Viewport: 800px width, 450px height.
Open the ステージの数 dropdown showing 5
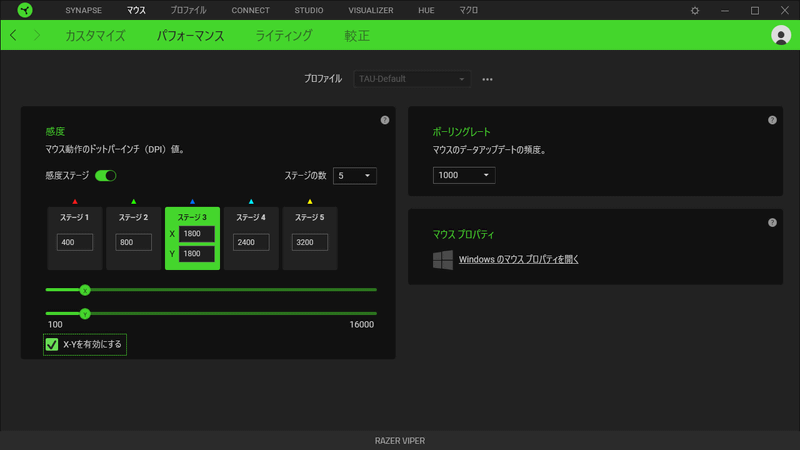(x=355, y=176)
